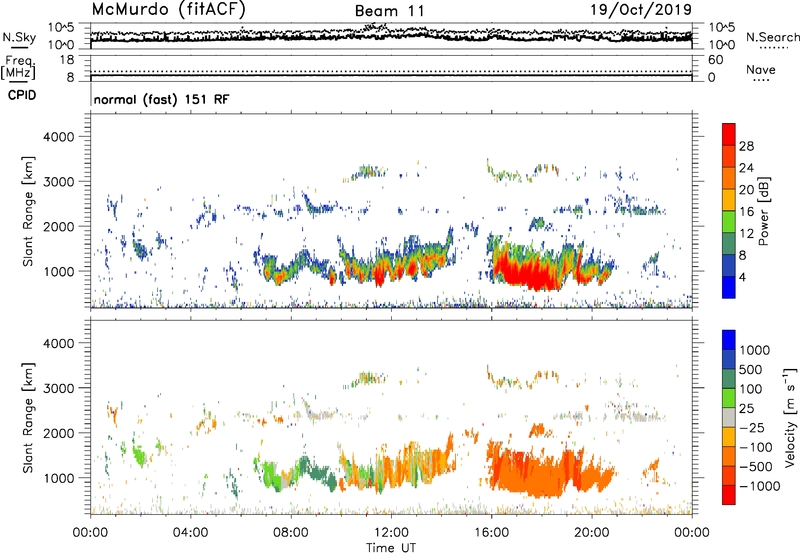Click the '28' power colorbar tick label

point(746,146)
